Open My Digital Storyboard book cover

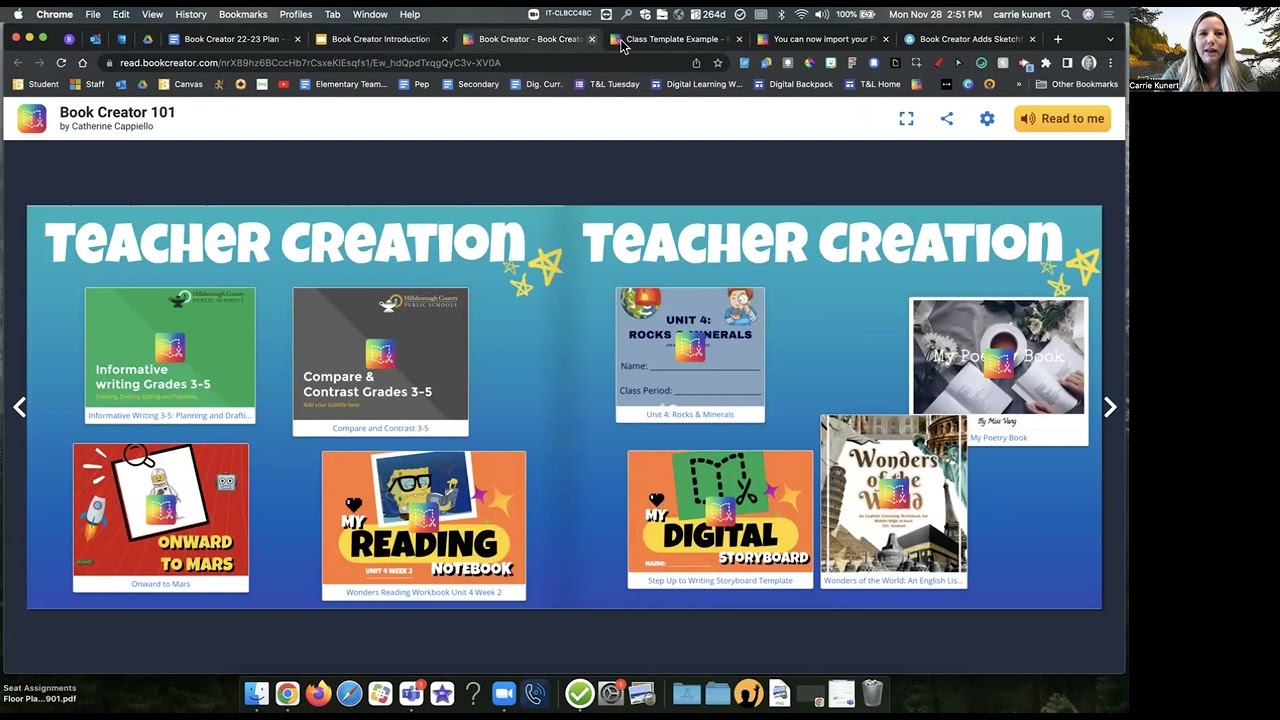720,512
